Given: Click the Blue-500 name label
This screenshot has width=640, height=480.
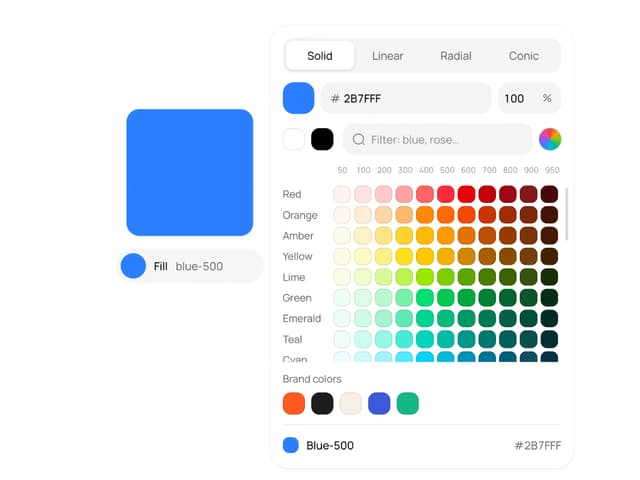Looking at the screenshot, I should [330, 445].
